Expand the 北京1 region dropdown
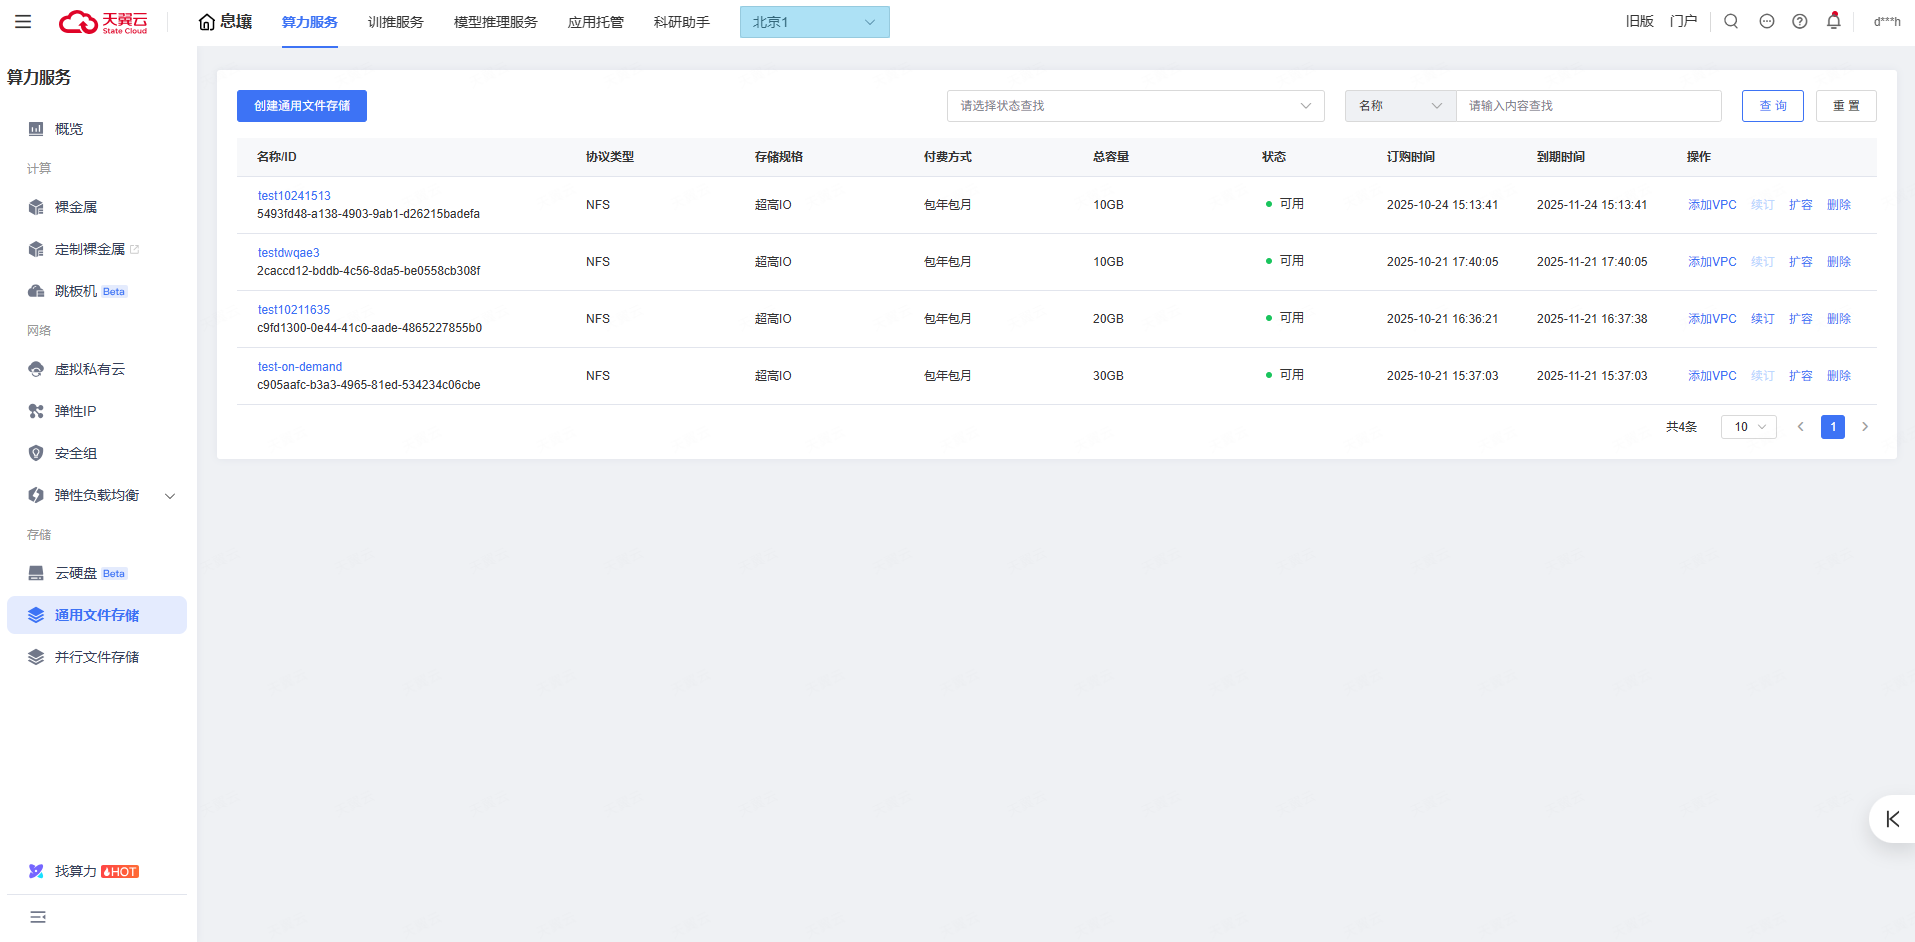This screenshot has width=1915, height=942. (814, 22)
